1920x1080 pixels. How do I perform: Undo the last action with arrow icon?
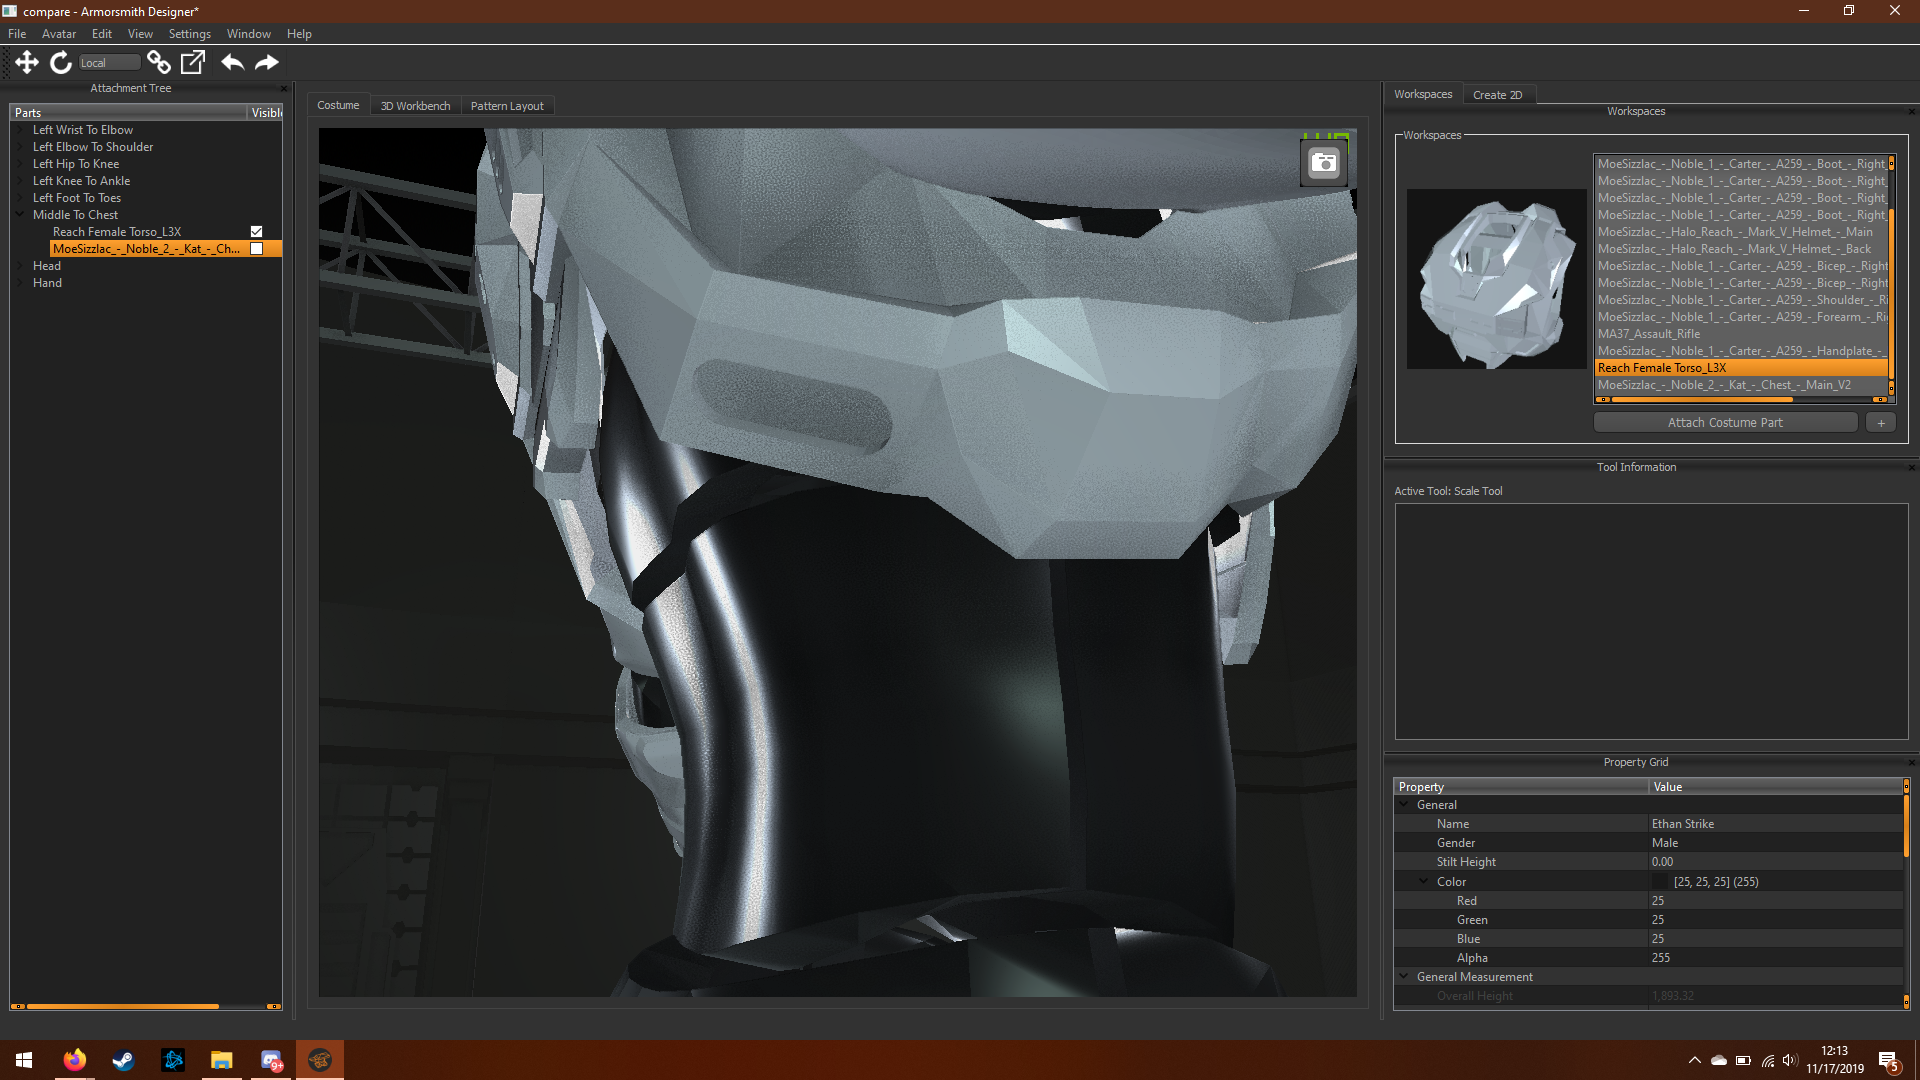click(232, 62)
